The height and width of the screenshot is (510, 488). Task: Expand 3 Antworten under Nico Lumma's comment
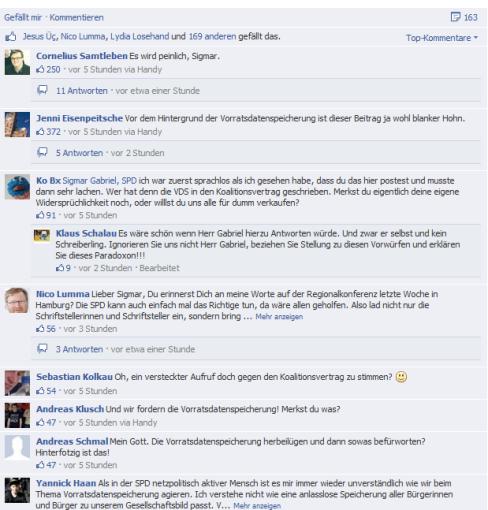(x=79, y=349)
